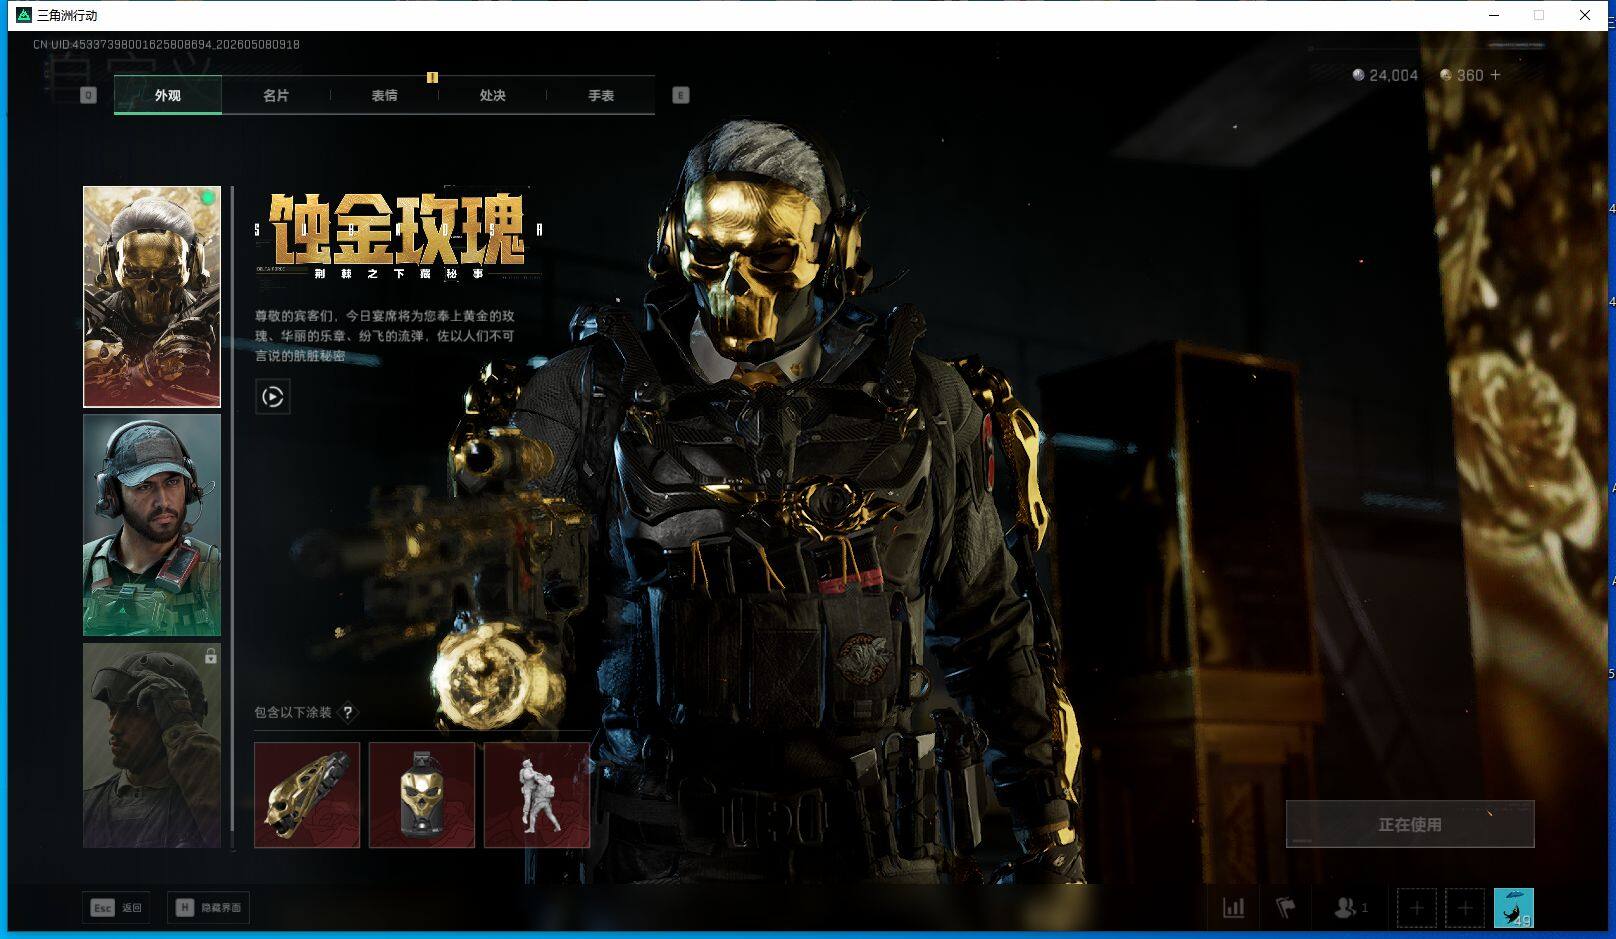View the gold skull knife skin item
1616x939 pixels.
coord(307,795)
